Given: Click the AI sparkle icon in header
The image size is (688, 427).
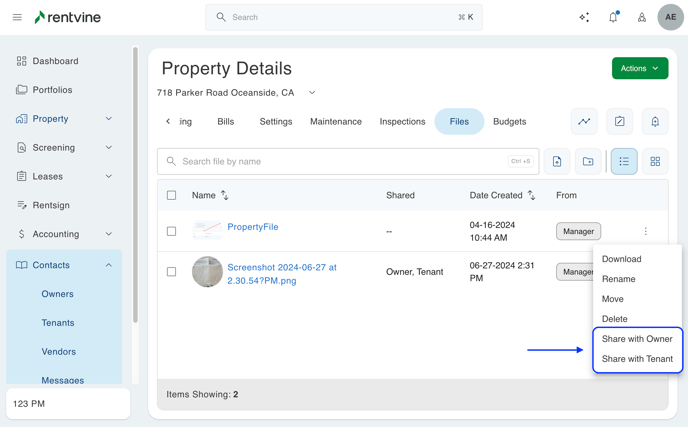Looking at the screenshot, I should pos(584,17).
